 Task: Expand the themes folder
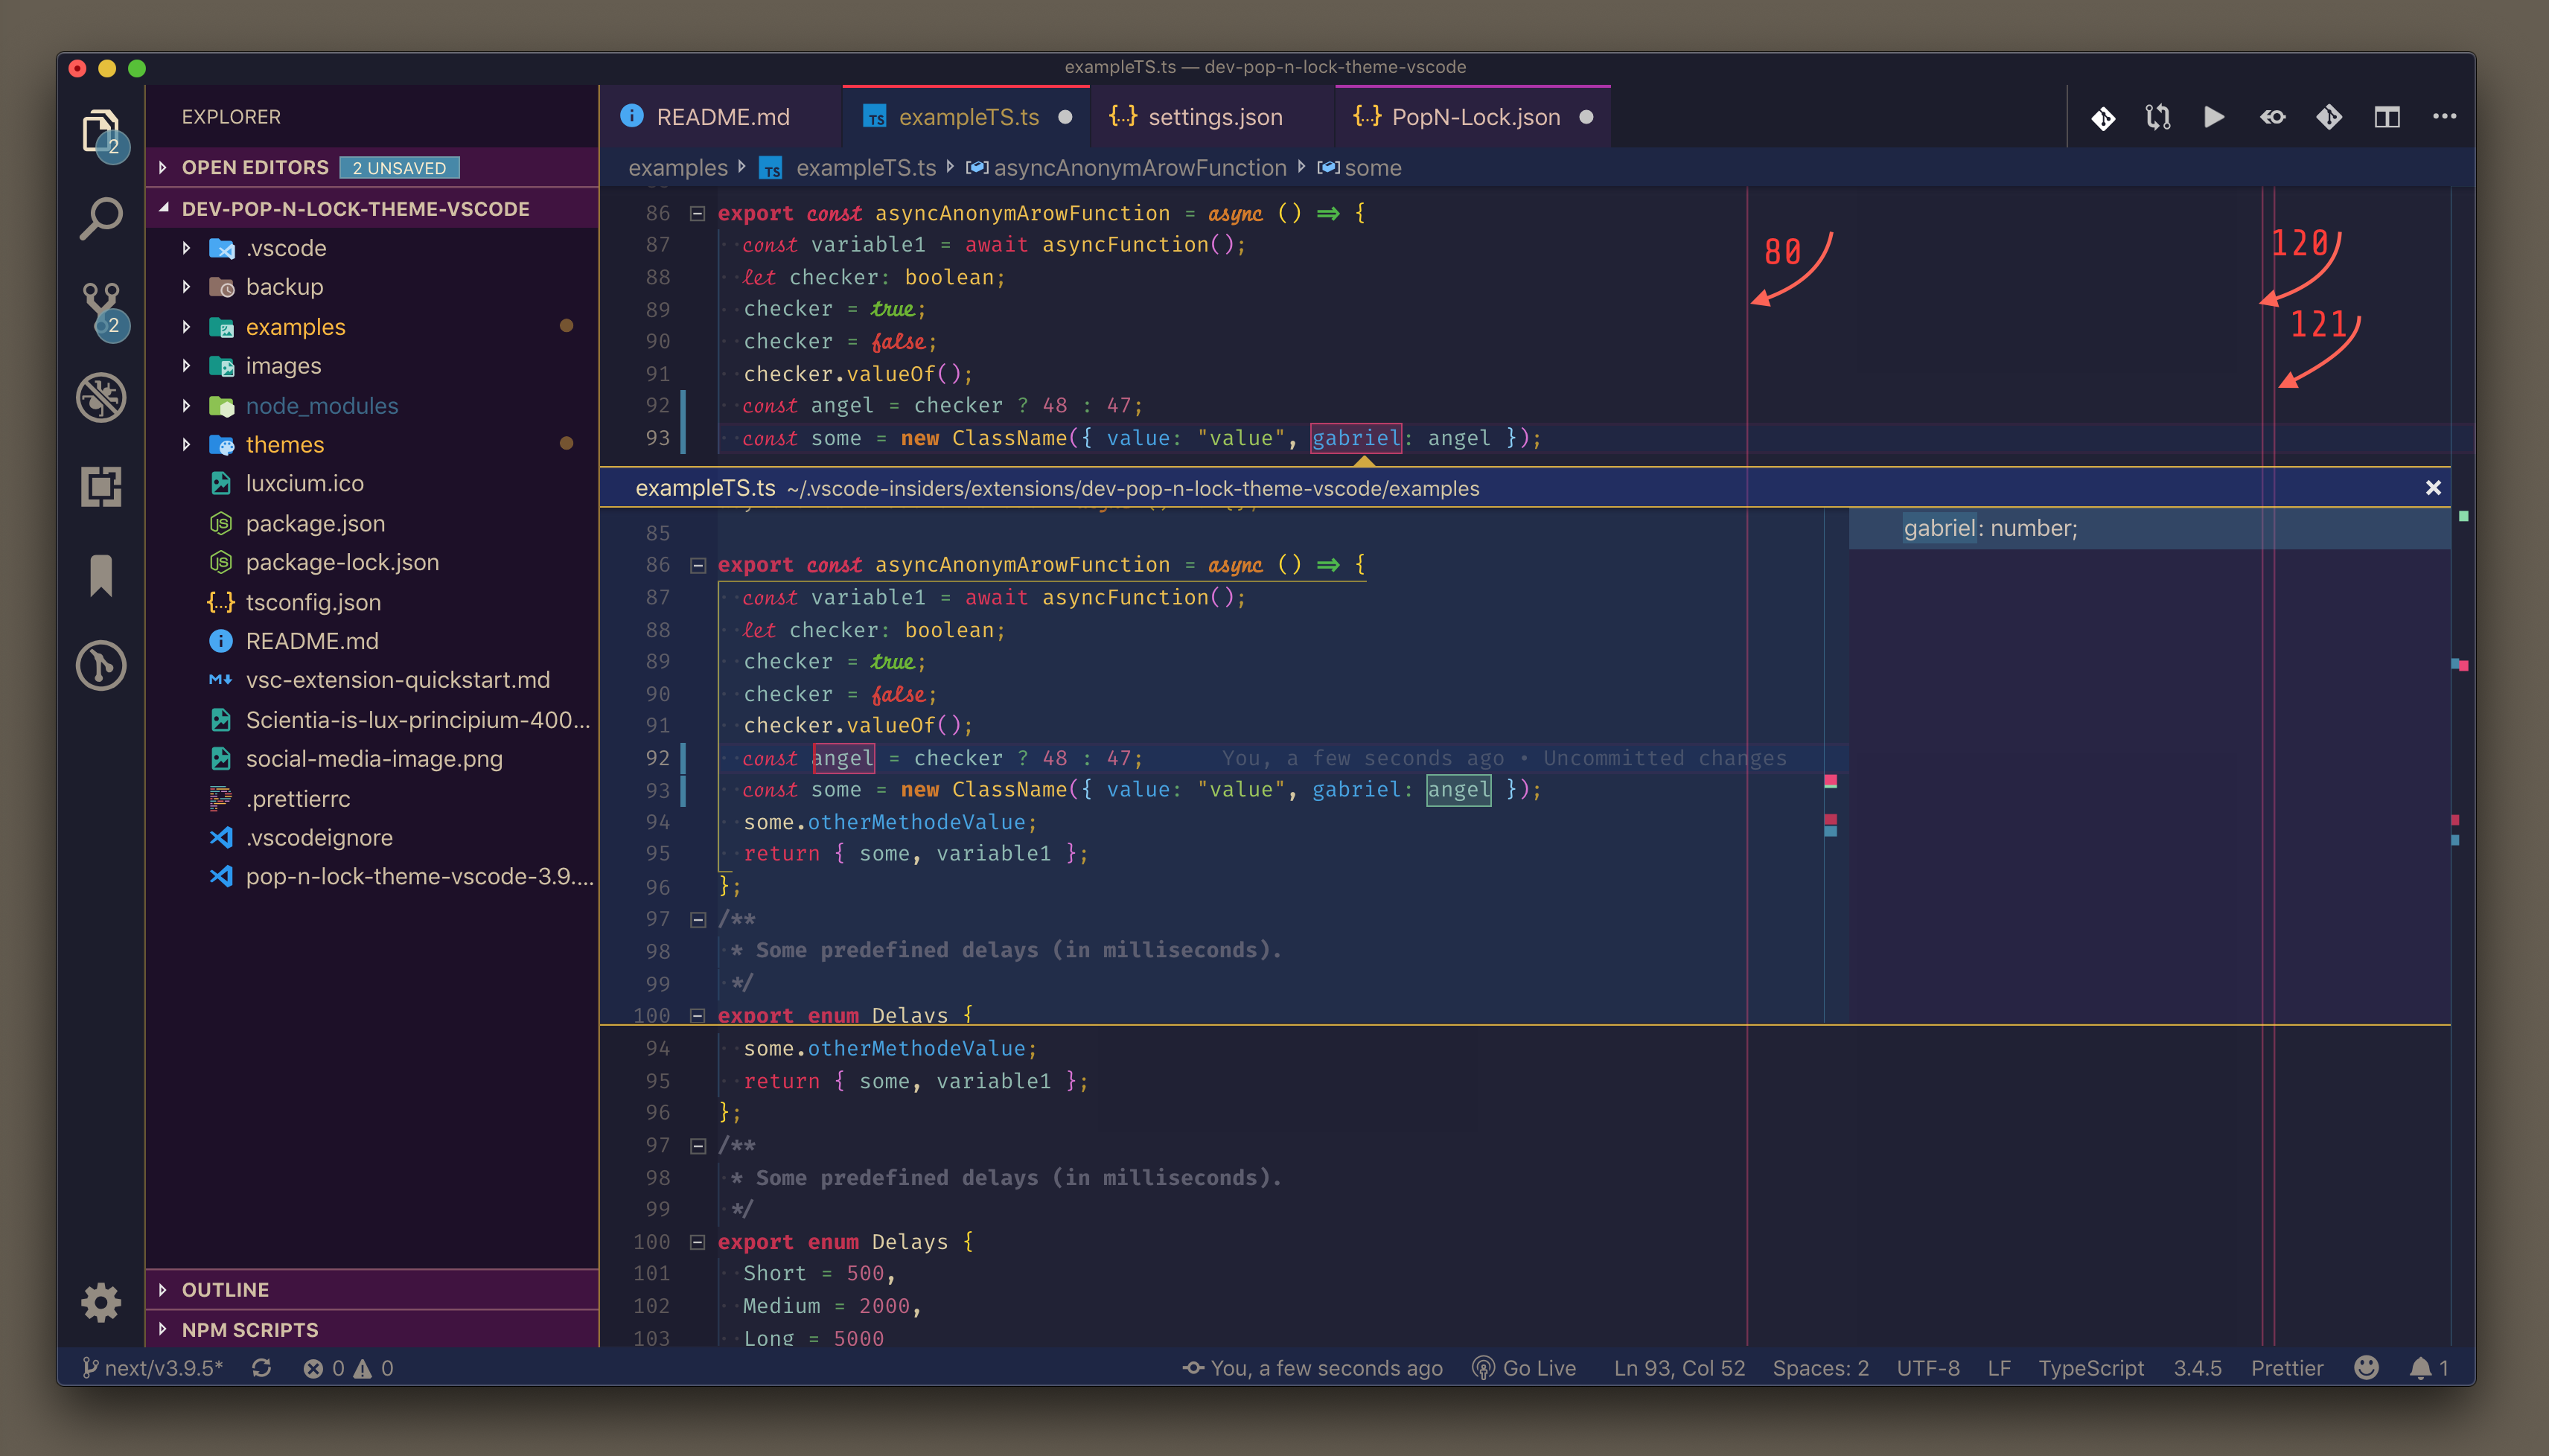point(284,444)
